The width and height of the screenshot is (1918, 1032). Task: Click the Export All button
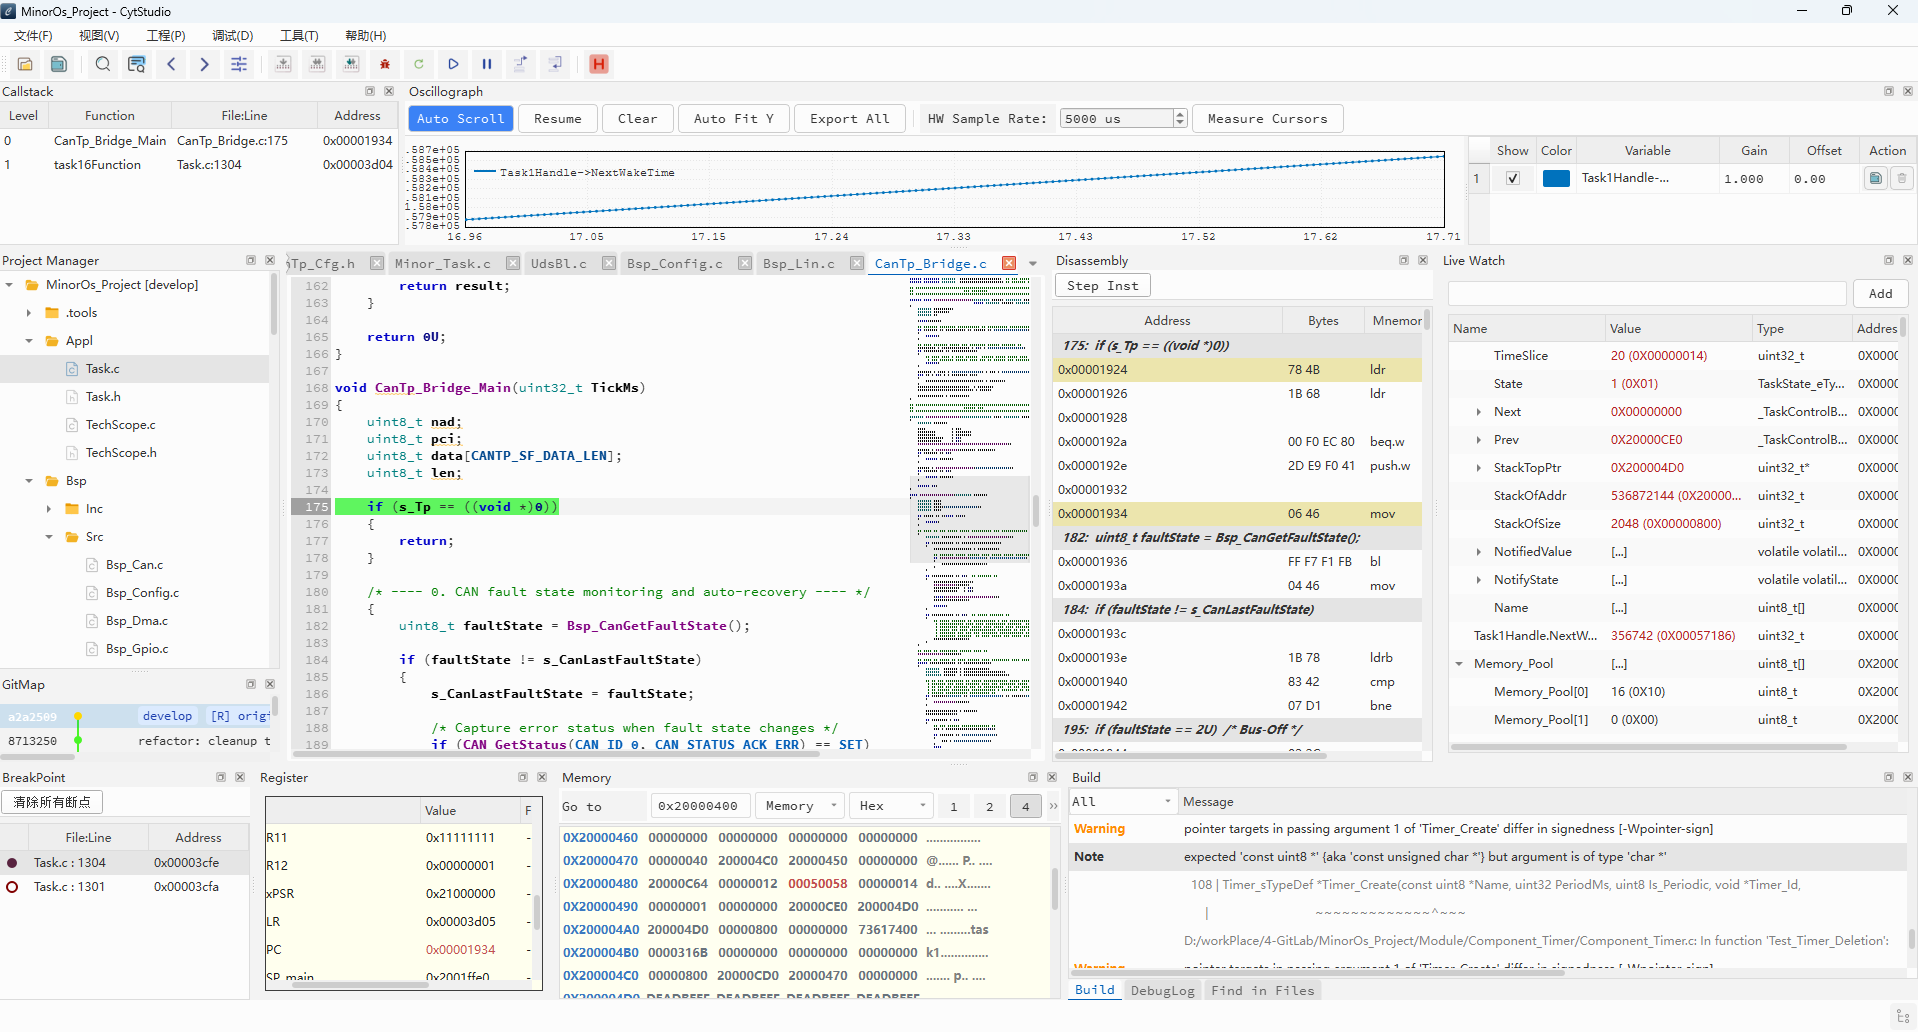pyautogui.click(x=850, y=118)
